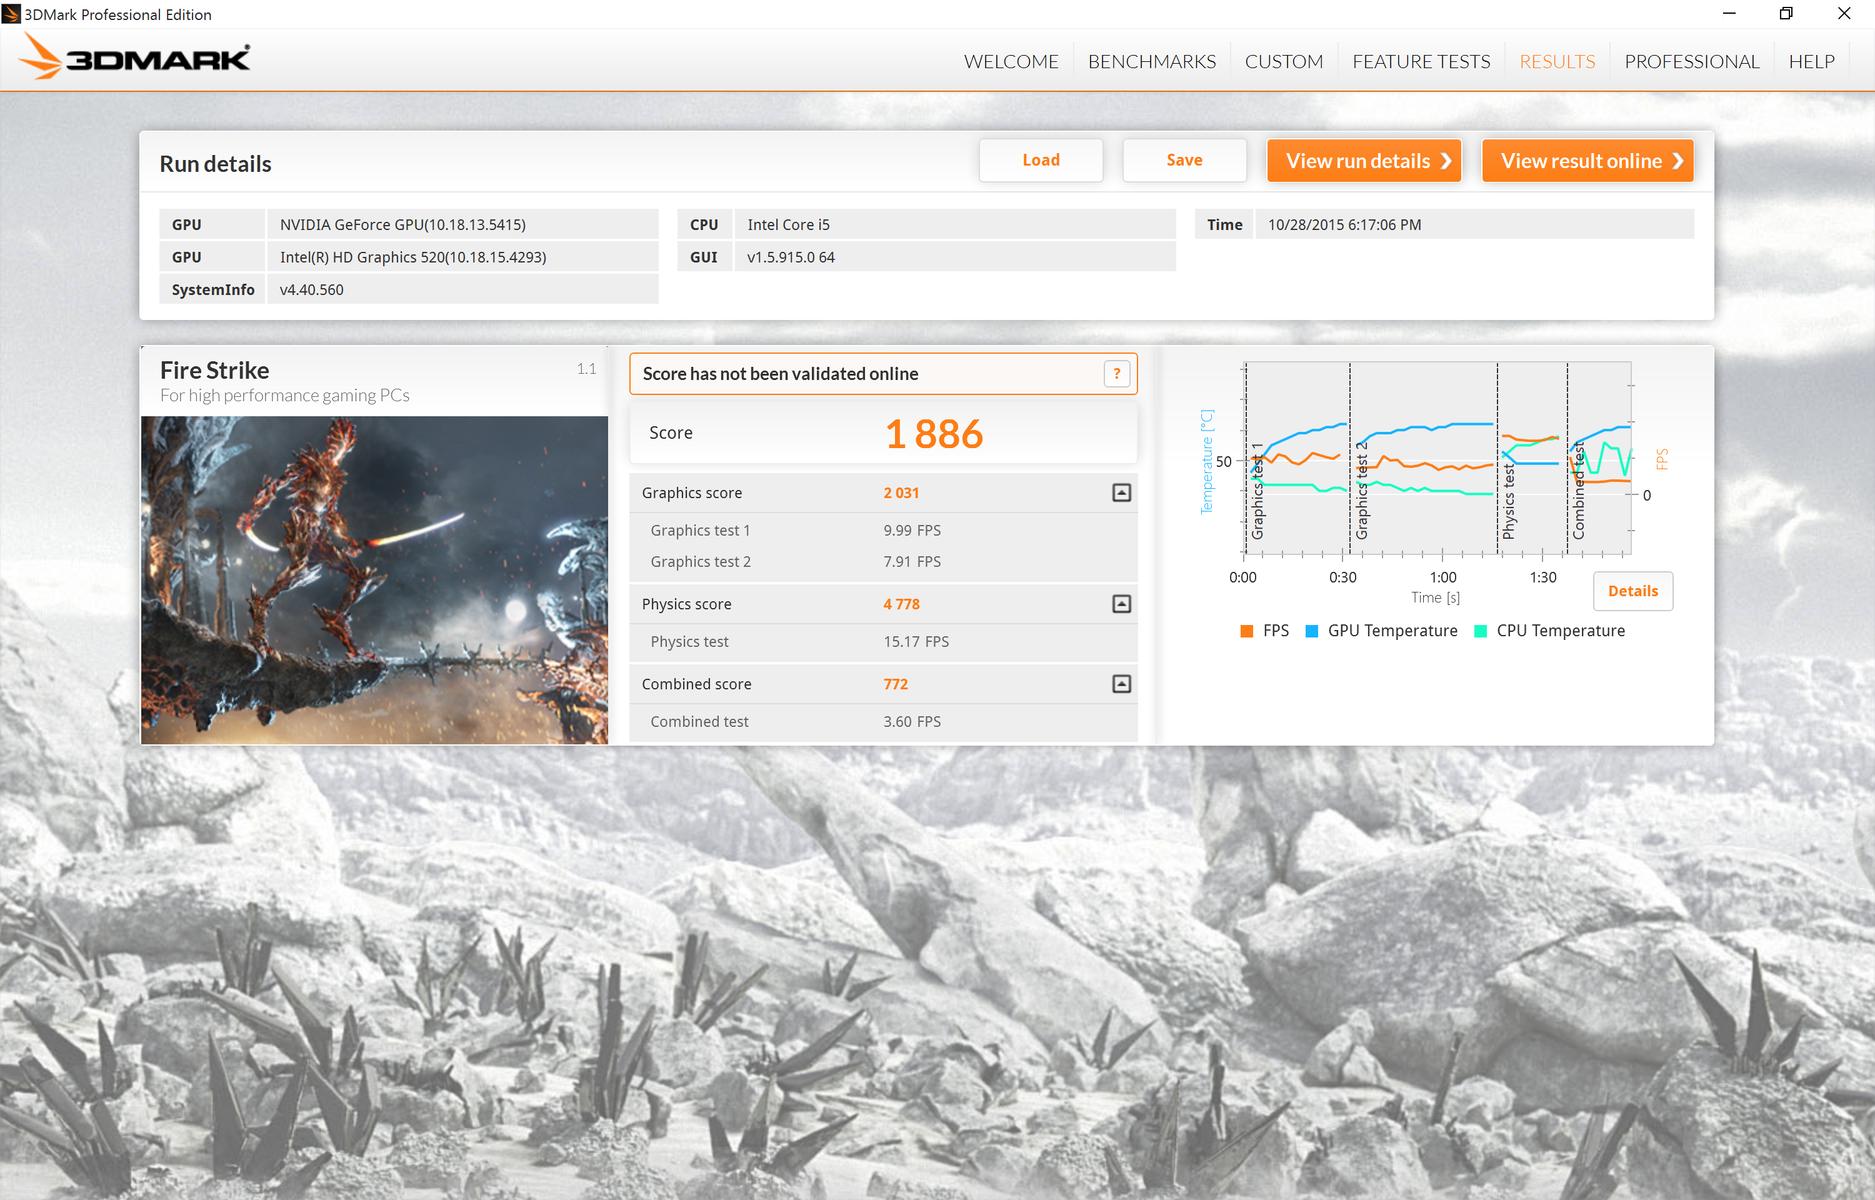Click the Save result button
The image size is (1875, 1200).
[x=1184, y=160]
